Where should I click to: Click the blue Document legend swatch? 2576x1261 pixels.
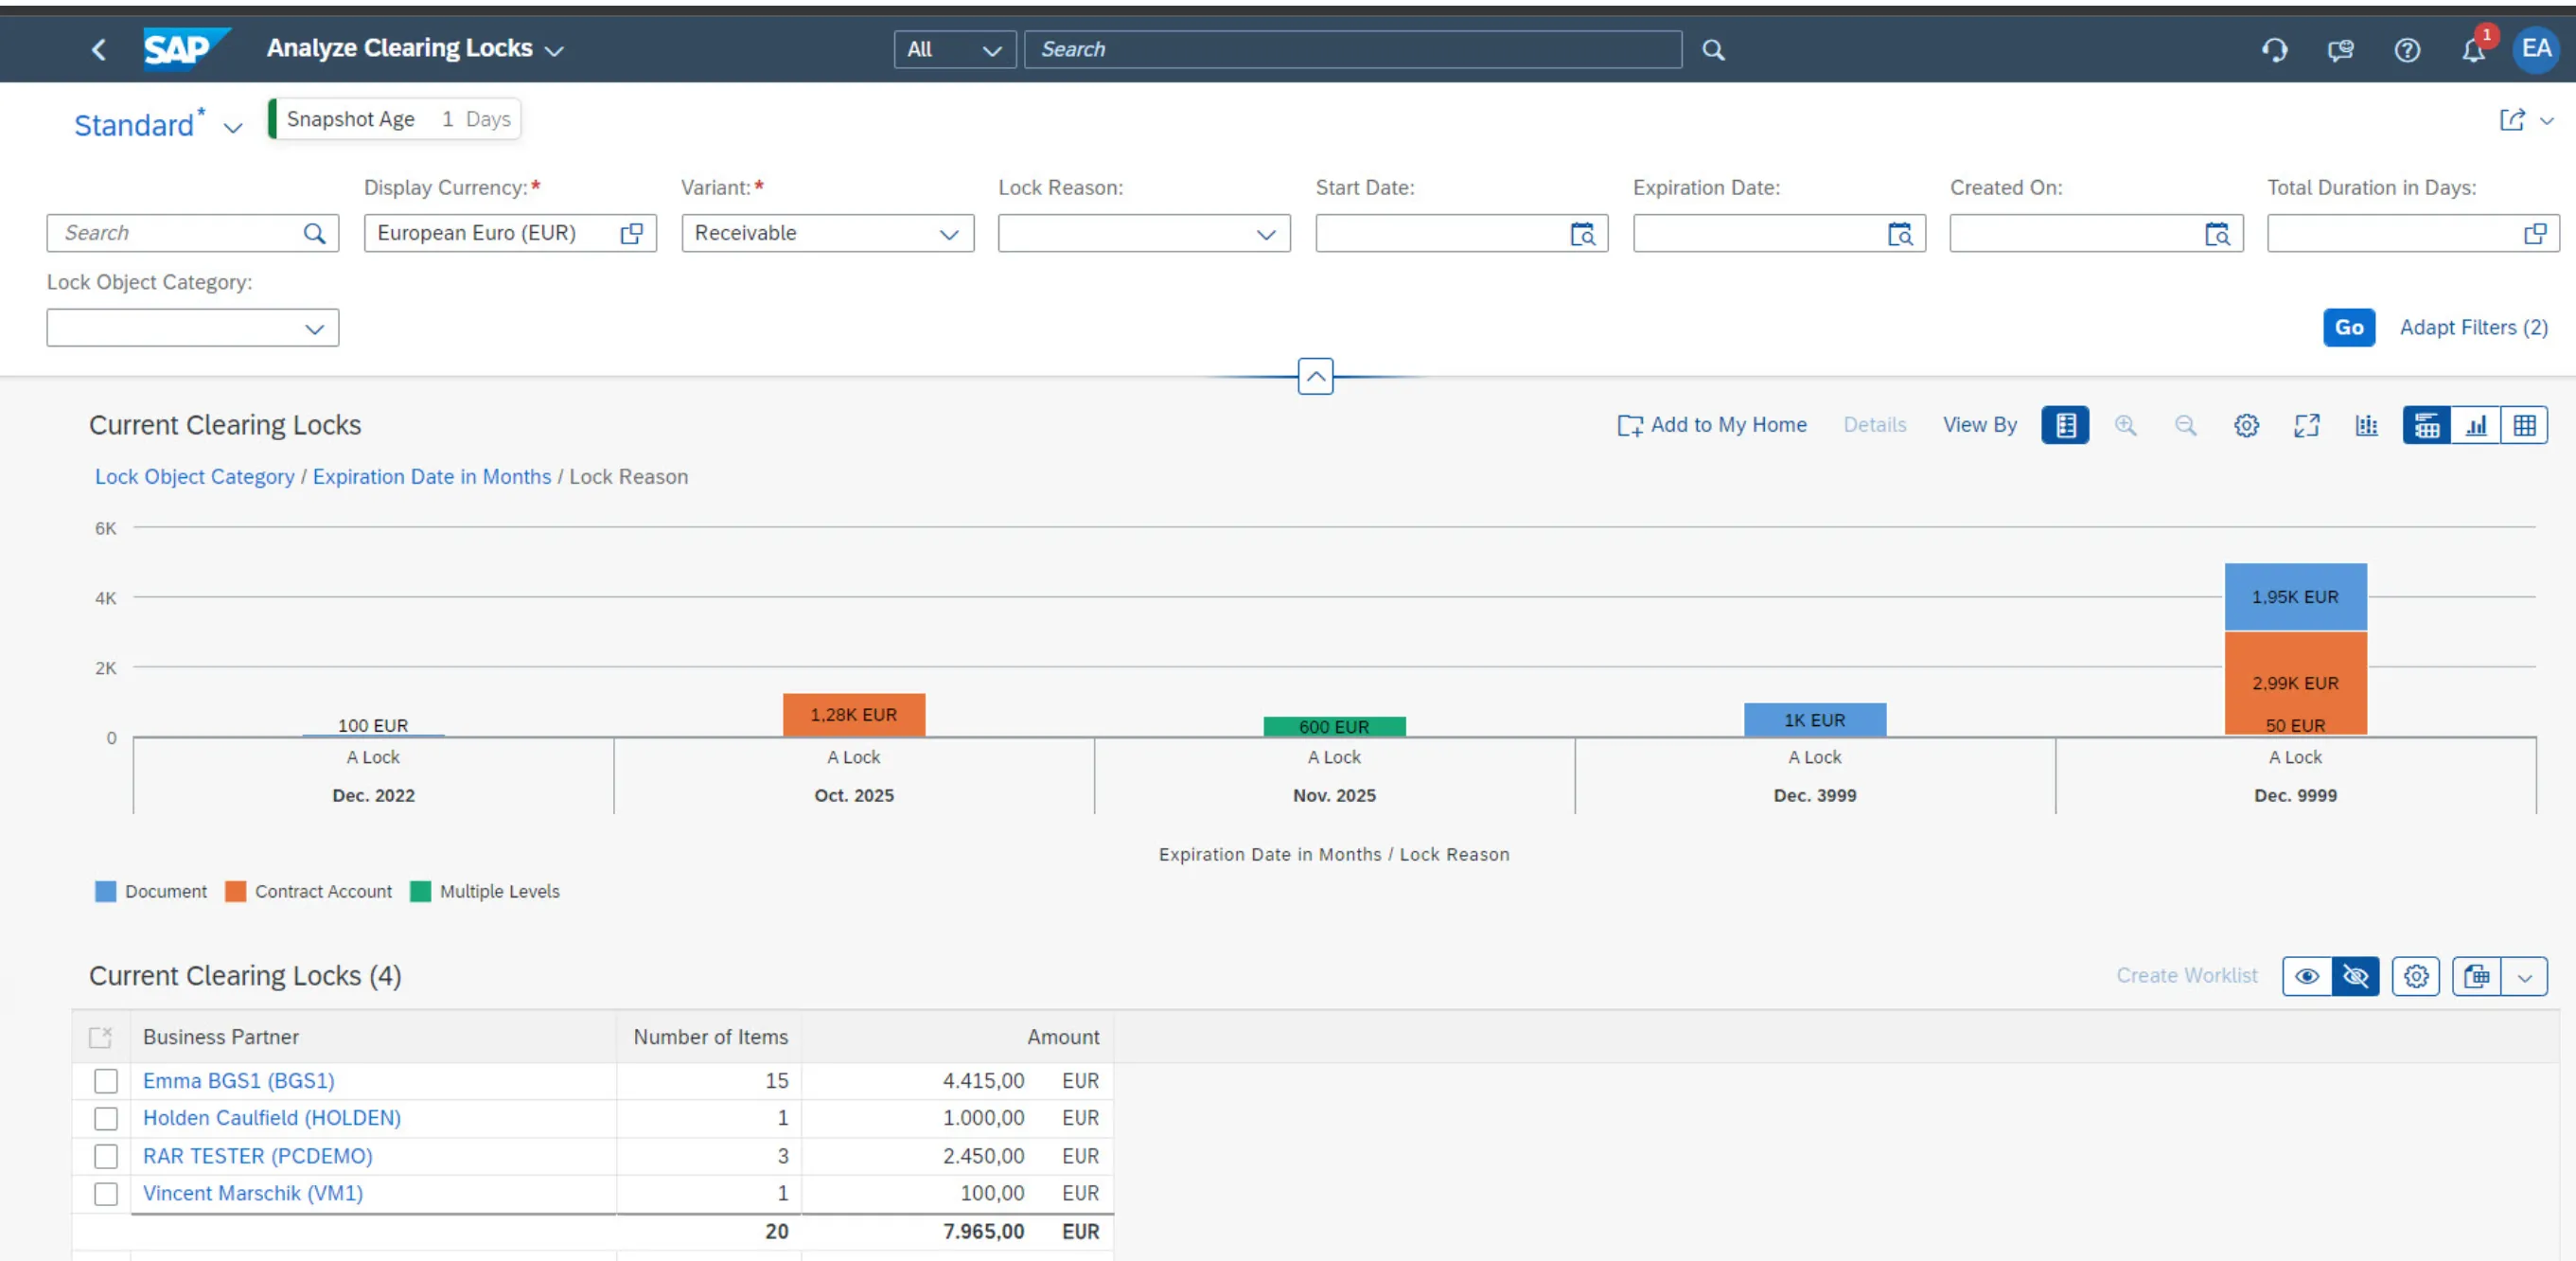105,891
